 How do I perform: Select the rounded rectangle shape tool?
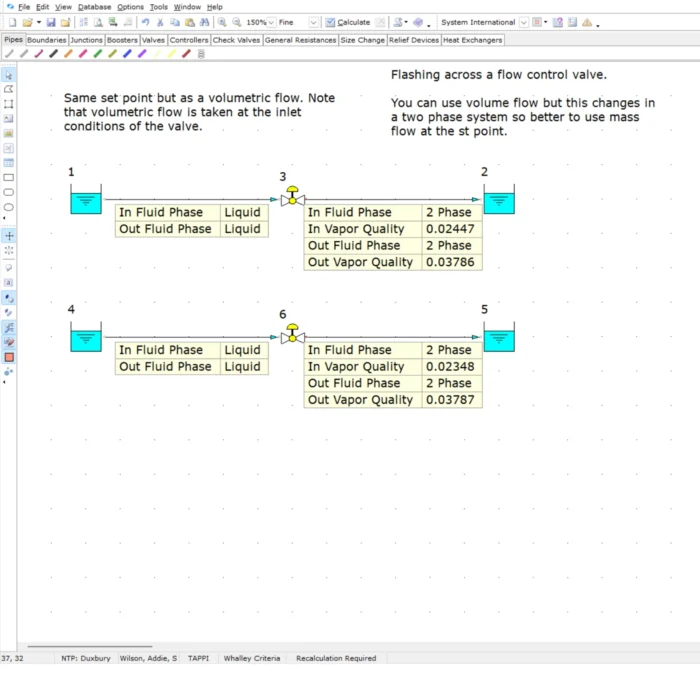coord(9,192)
